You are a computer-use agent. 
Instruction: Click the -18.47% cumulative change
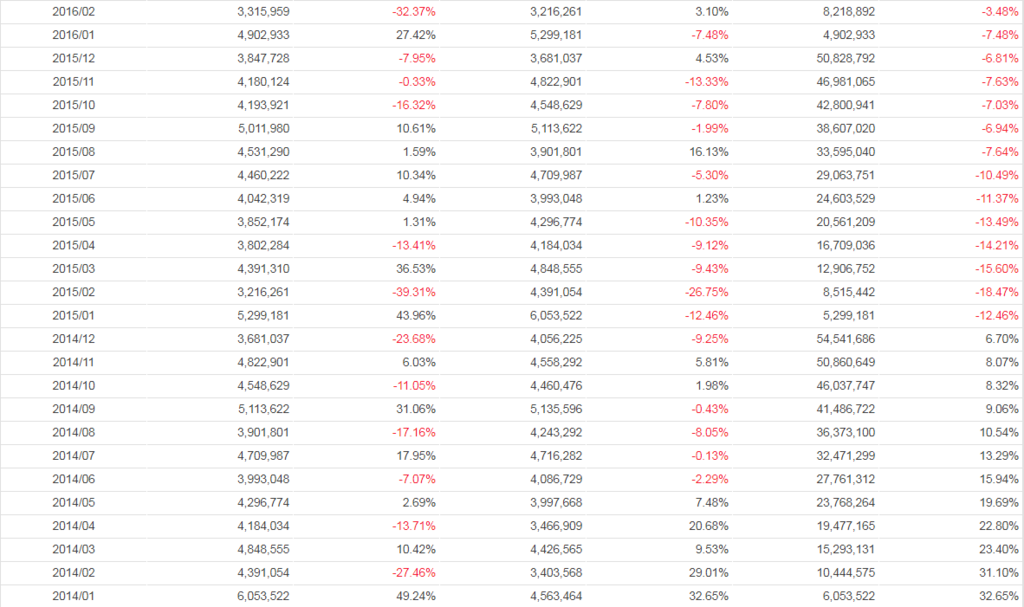tap(998, 292)
